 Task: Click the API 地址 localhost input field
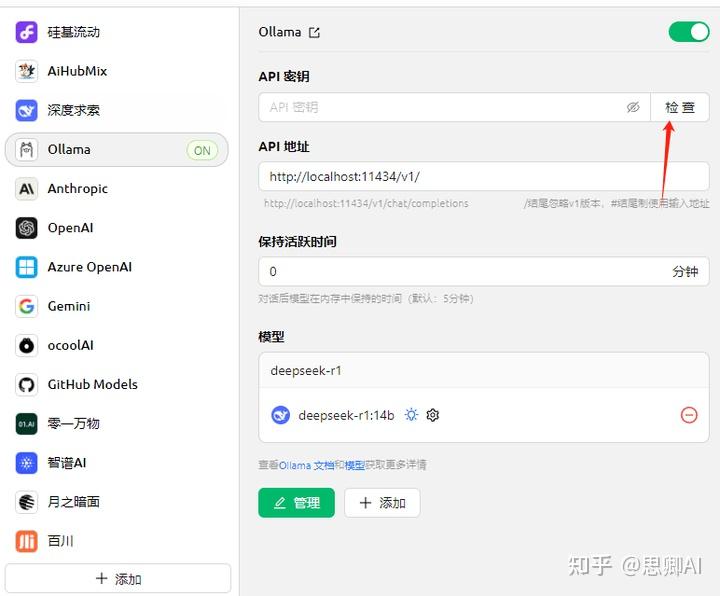click(x=484, y=177)
